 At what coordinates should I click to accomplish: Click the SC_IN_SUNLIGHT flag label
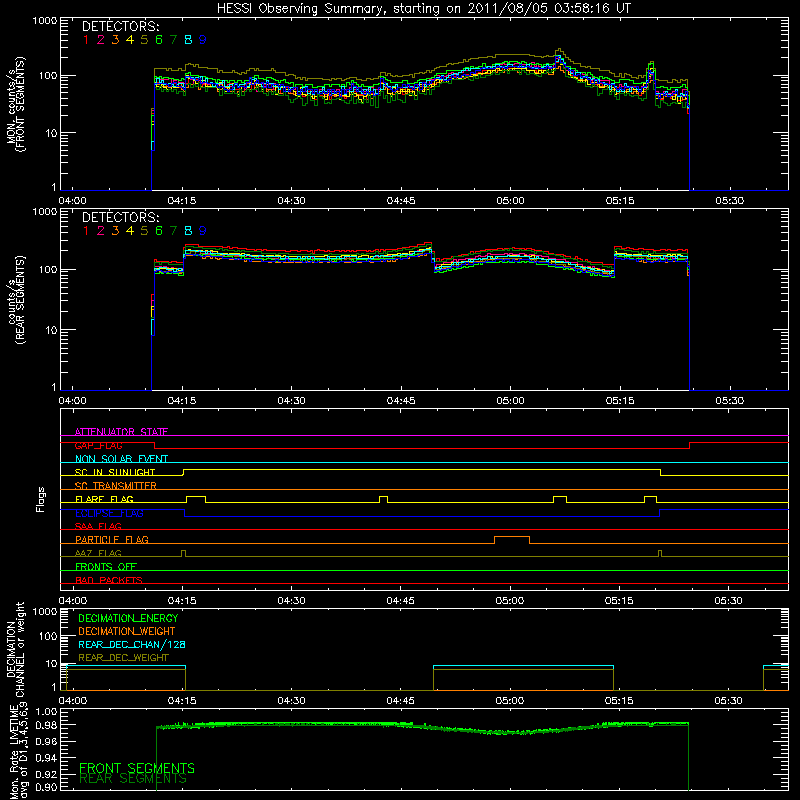(x=115, y=472)
